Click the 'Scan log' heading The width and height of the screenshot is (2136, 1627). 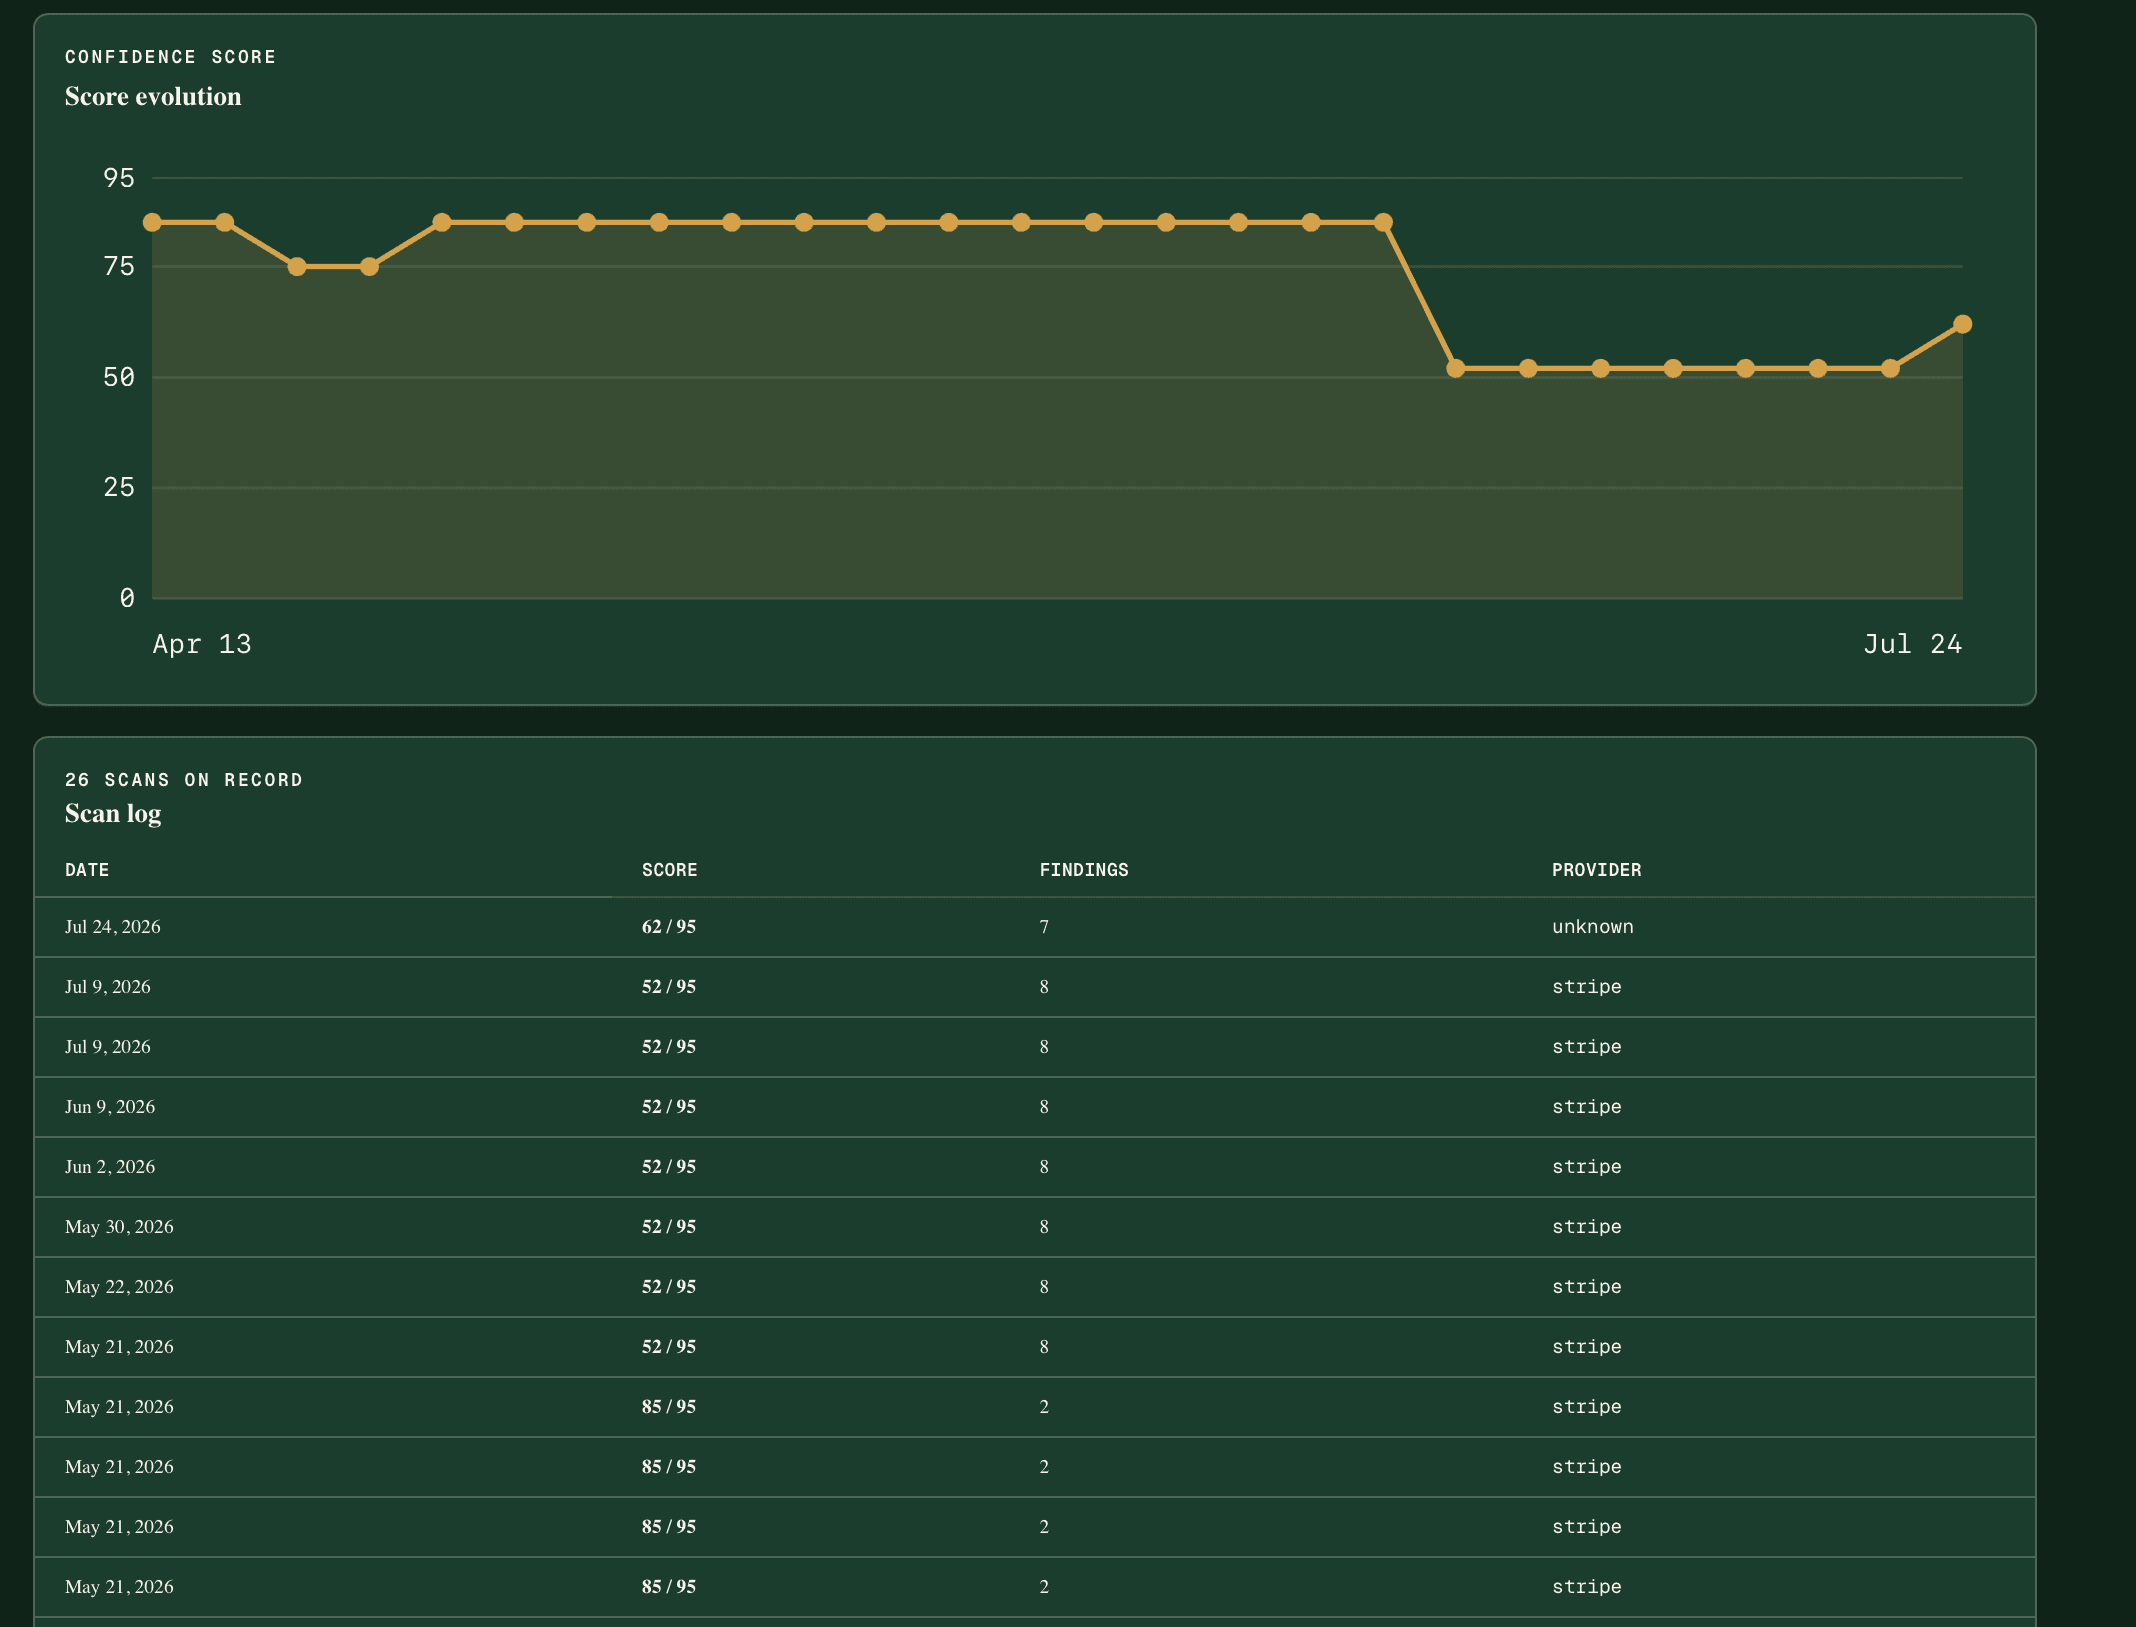pos(113,814)
